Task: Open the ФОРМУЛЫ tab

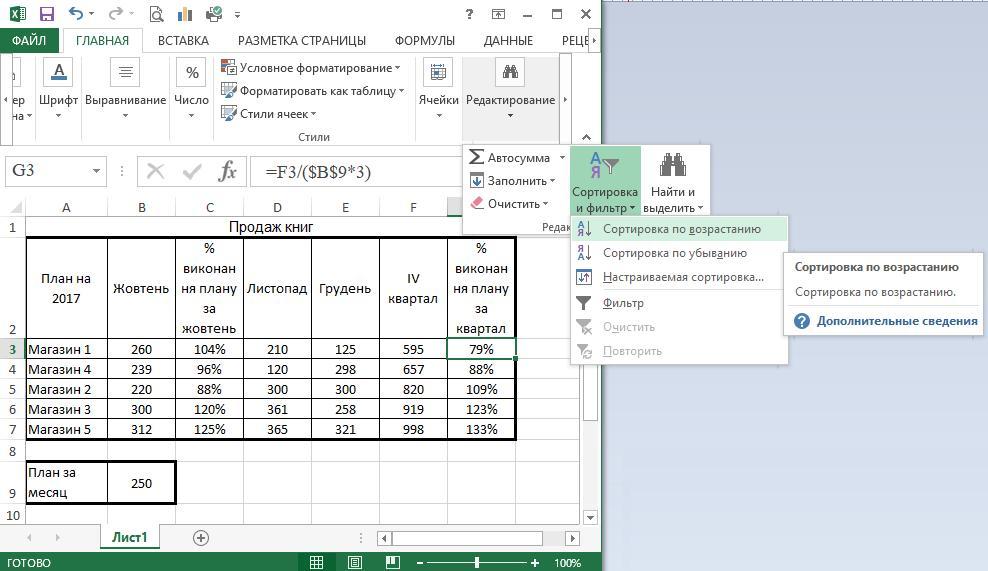Action: (x=425, y=40)
